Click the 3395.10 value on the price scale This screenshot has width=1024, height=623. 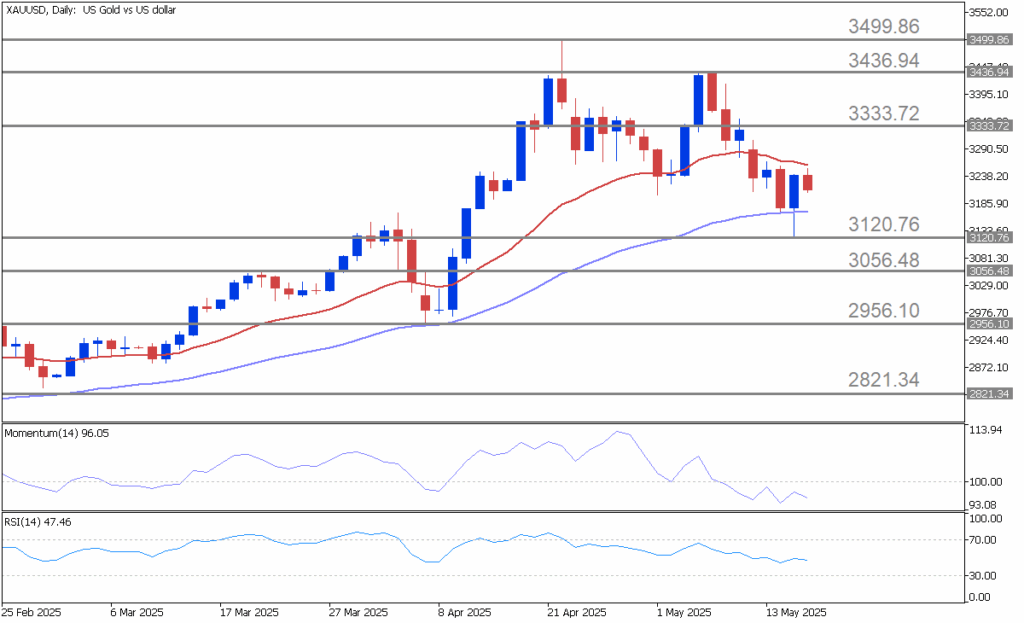[989, 95]
